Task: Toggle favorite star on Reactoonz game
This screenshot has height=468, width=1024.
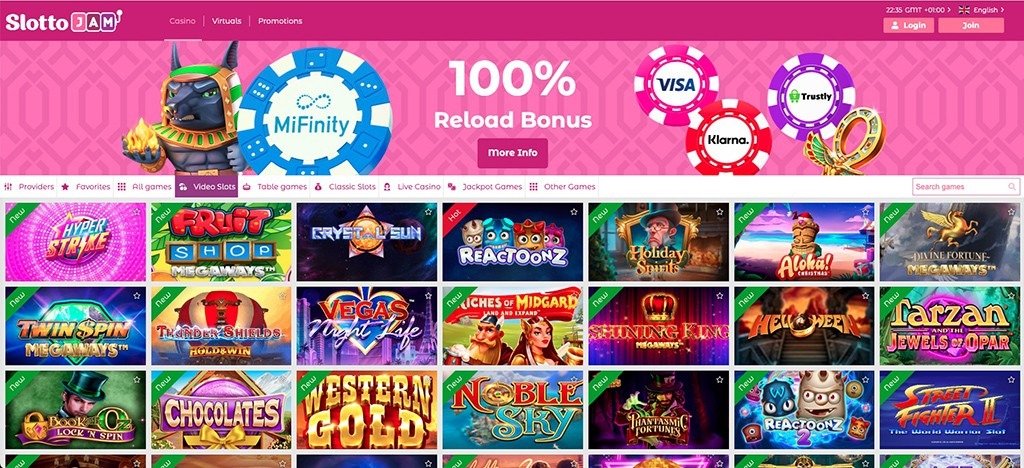Action: coord(573,211)
